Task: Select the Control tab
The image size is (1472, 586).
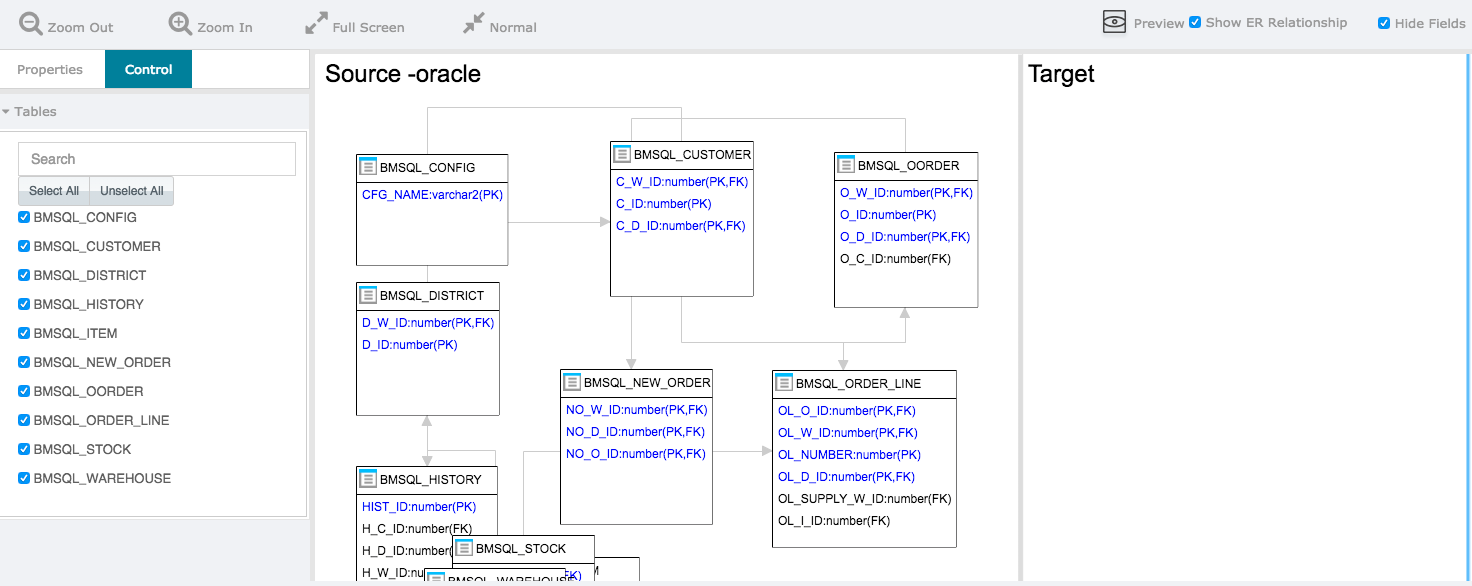Action: (x=149, y=69)
